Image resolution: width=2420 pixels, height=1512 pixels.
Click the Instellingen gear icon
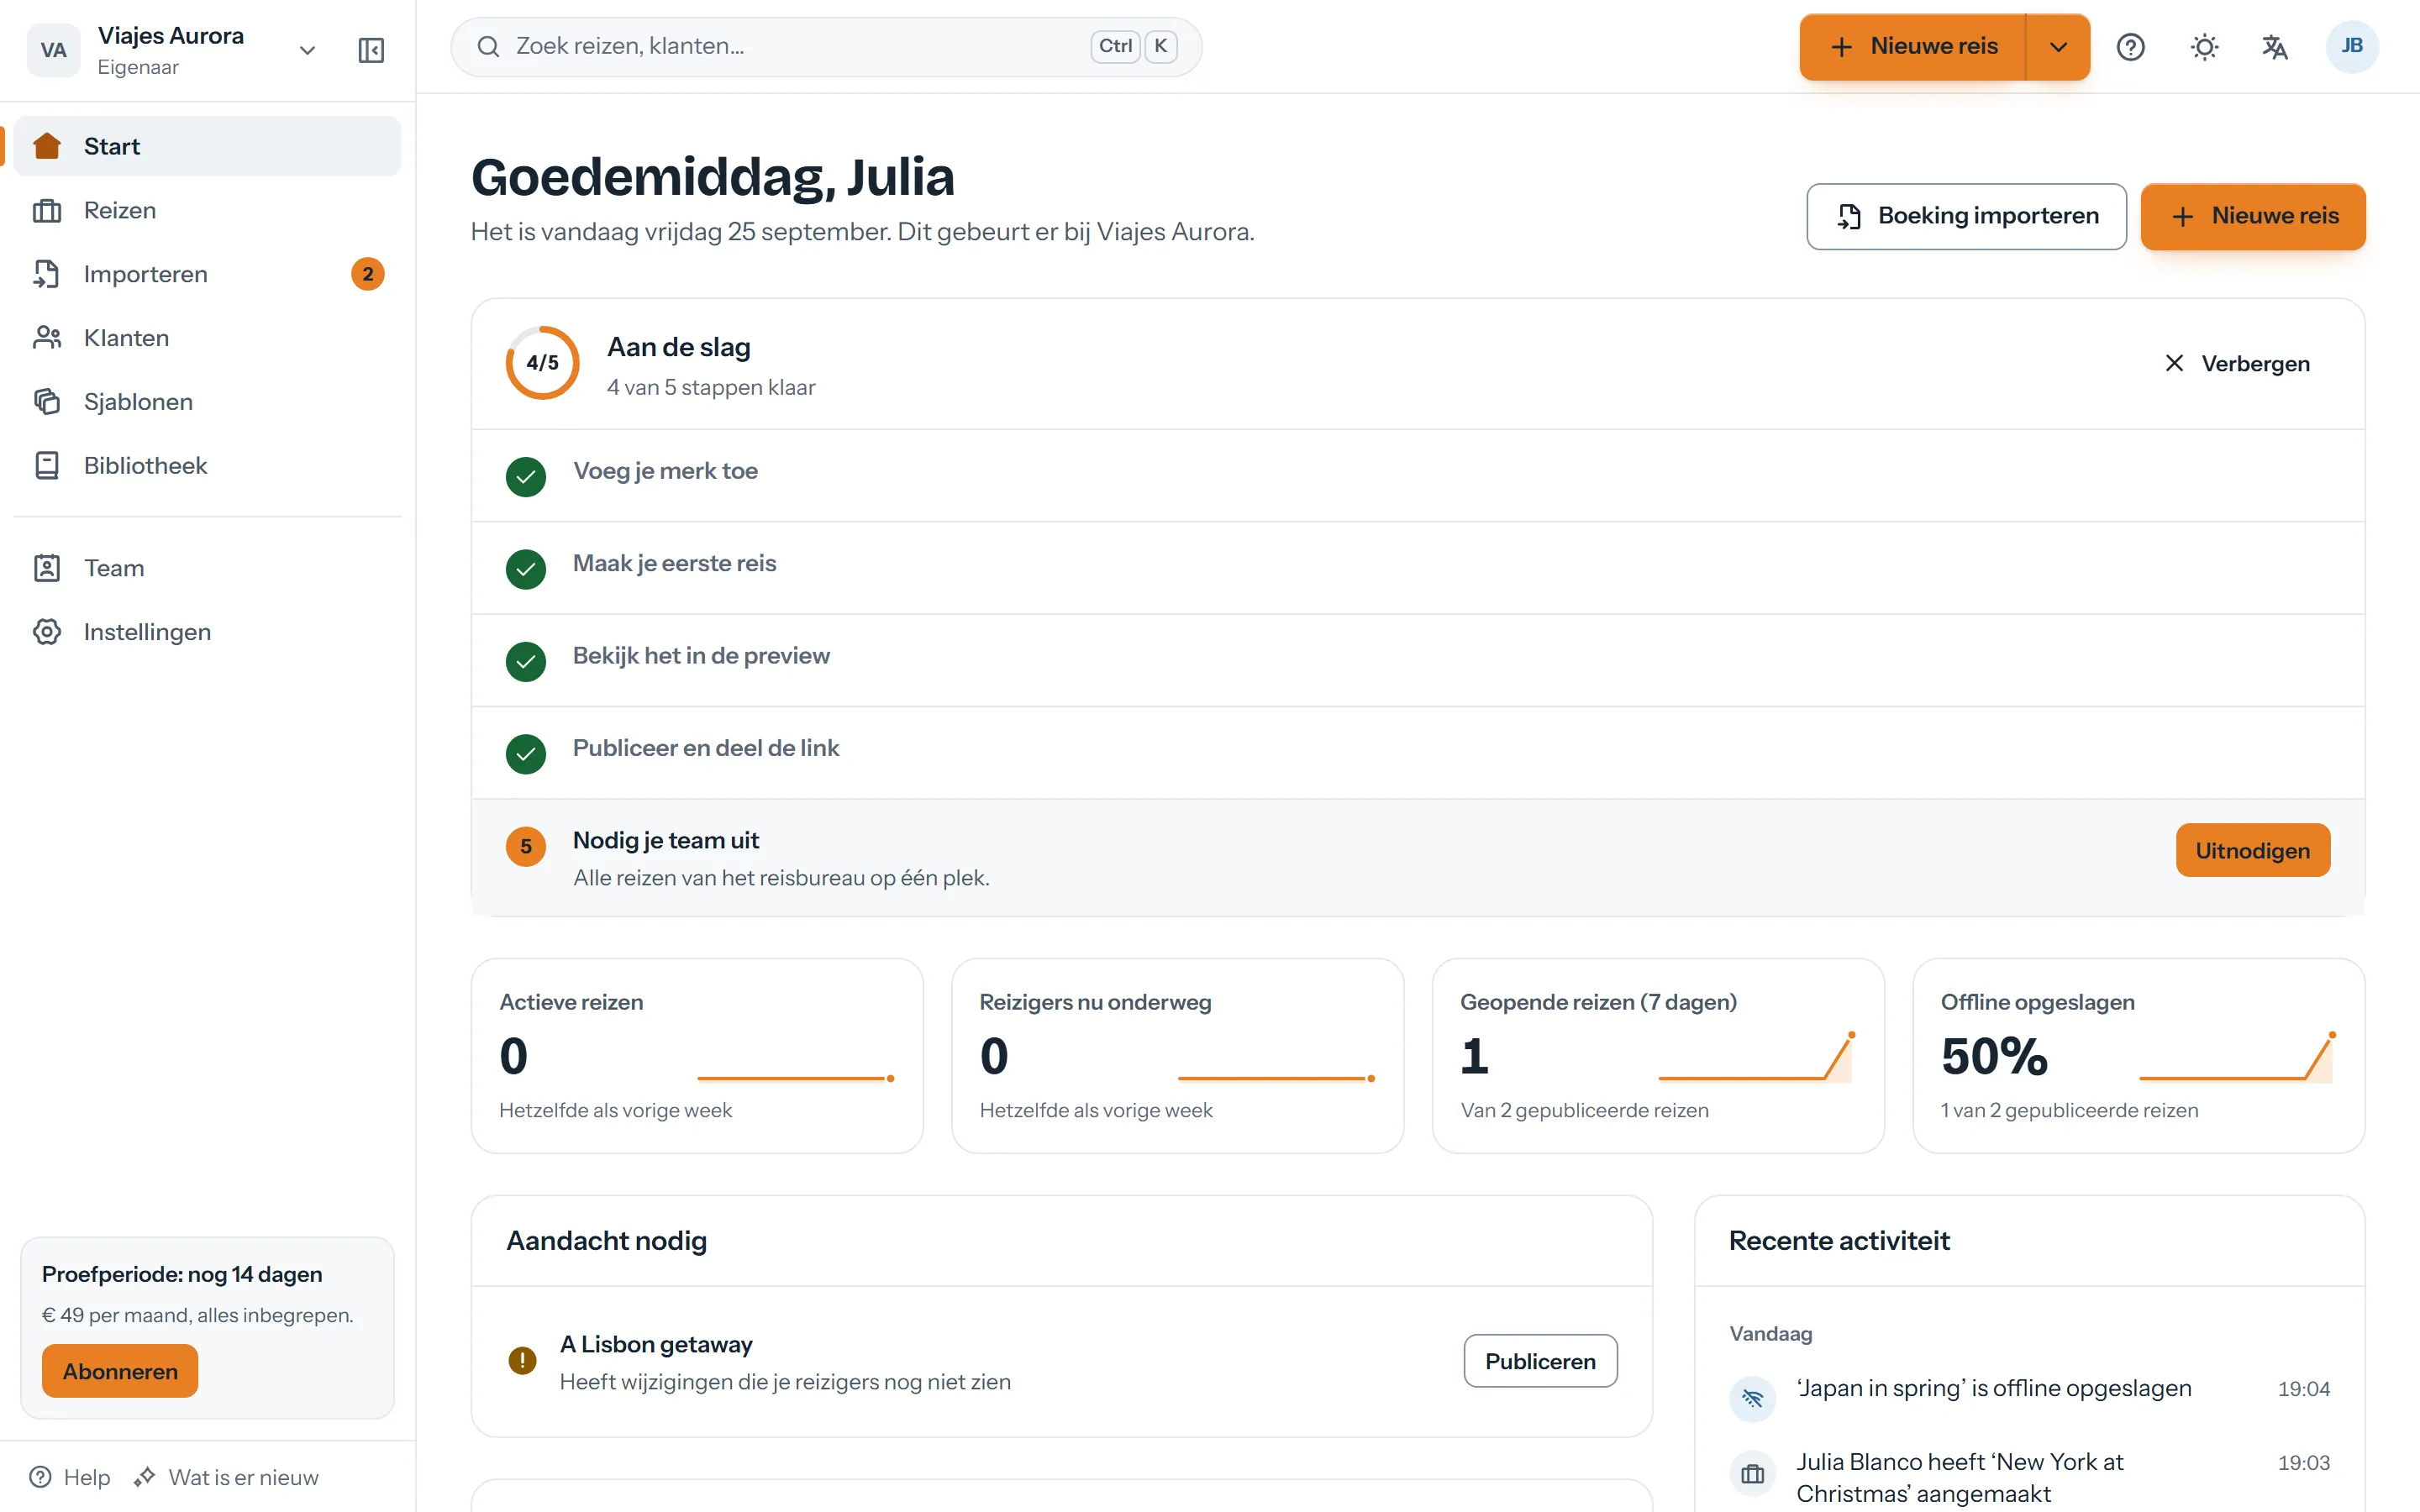coord(47,632)
